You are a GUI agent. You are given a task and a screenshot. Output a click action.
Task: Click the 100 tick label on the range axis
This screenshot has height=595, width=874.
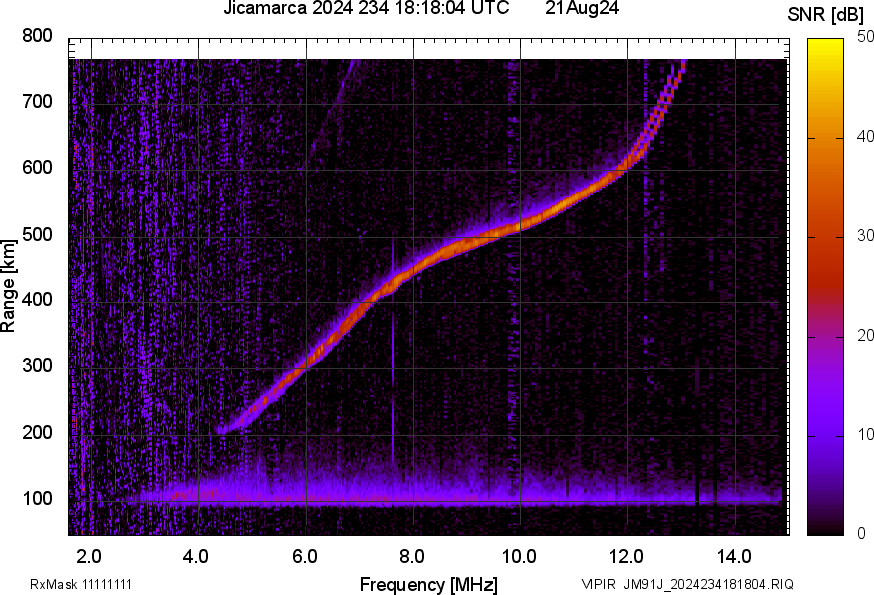click(x=37, y=498)
